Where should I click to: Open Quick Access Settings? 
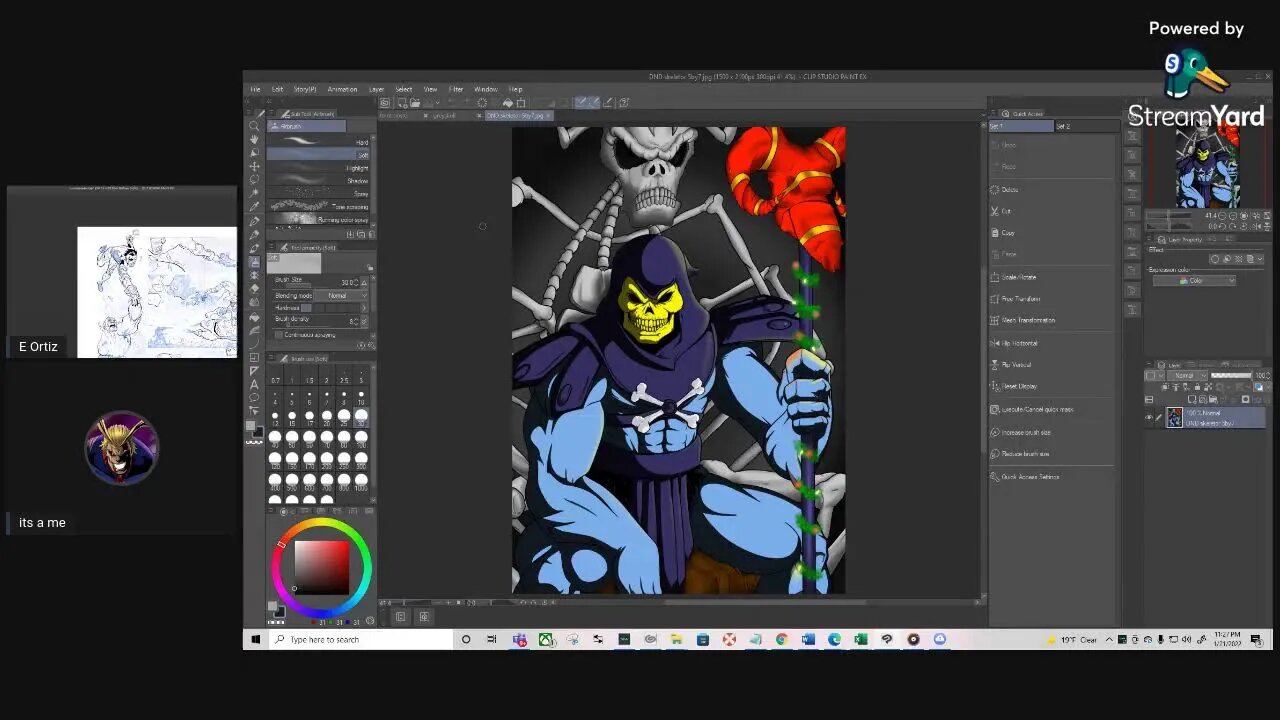click(1030, 477)
